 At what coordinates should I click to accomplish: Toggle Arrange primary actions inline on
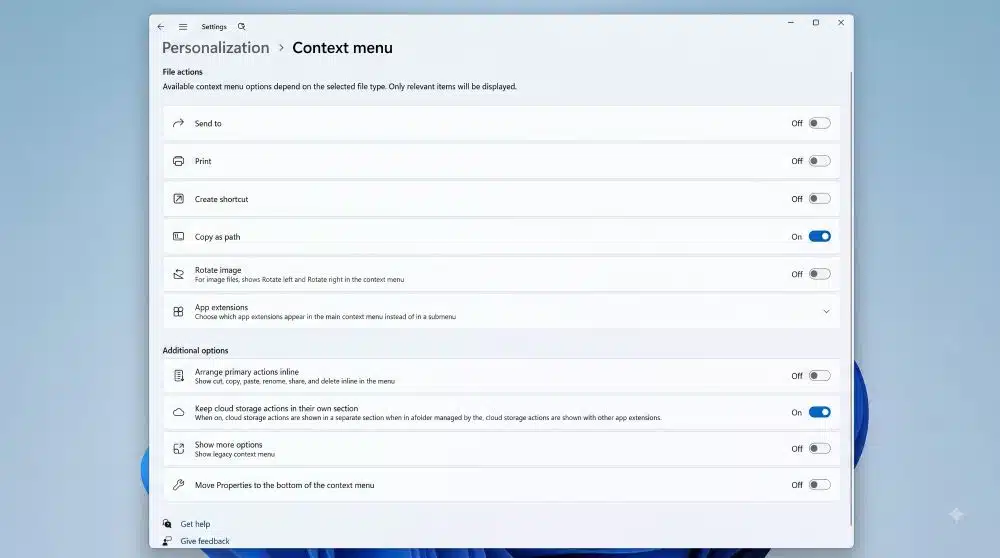[x=820, y=376]
